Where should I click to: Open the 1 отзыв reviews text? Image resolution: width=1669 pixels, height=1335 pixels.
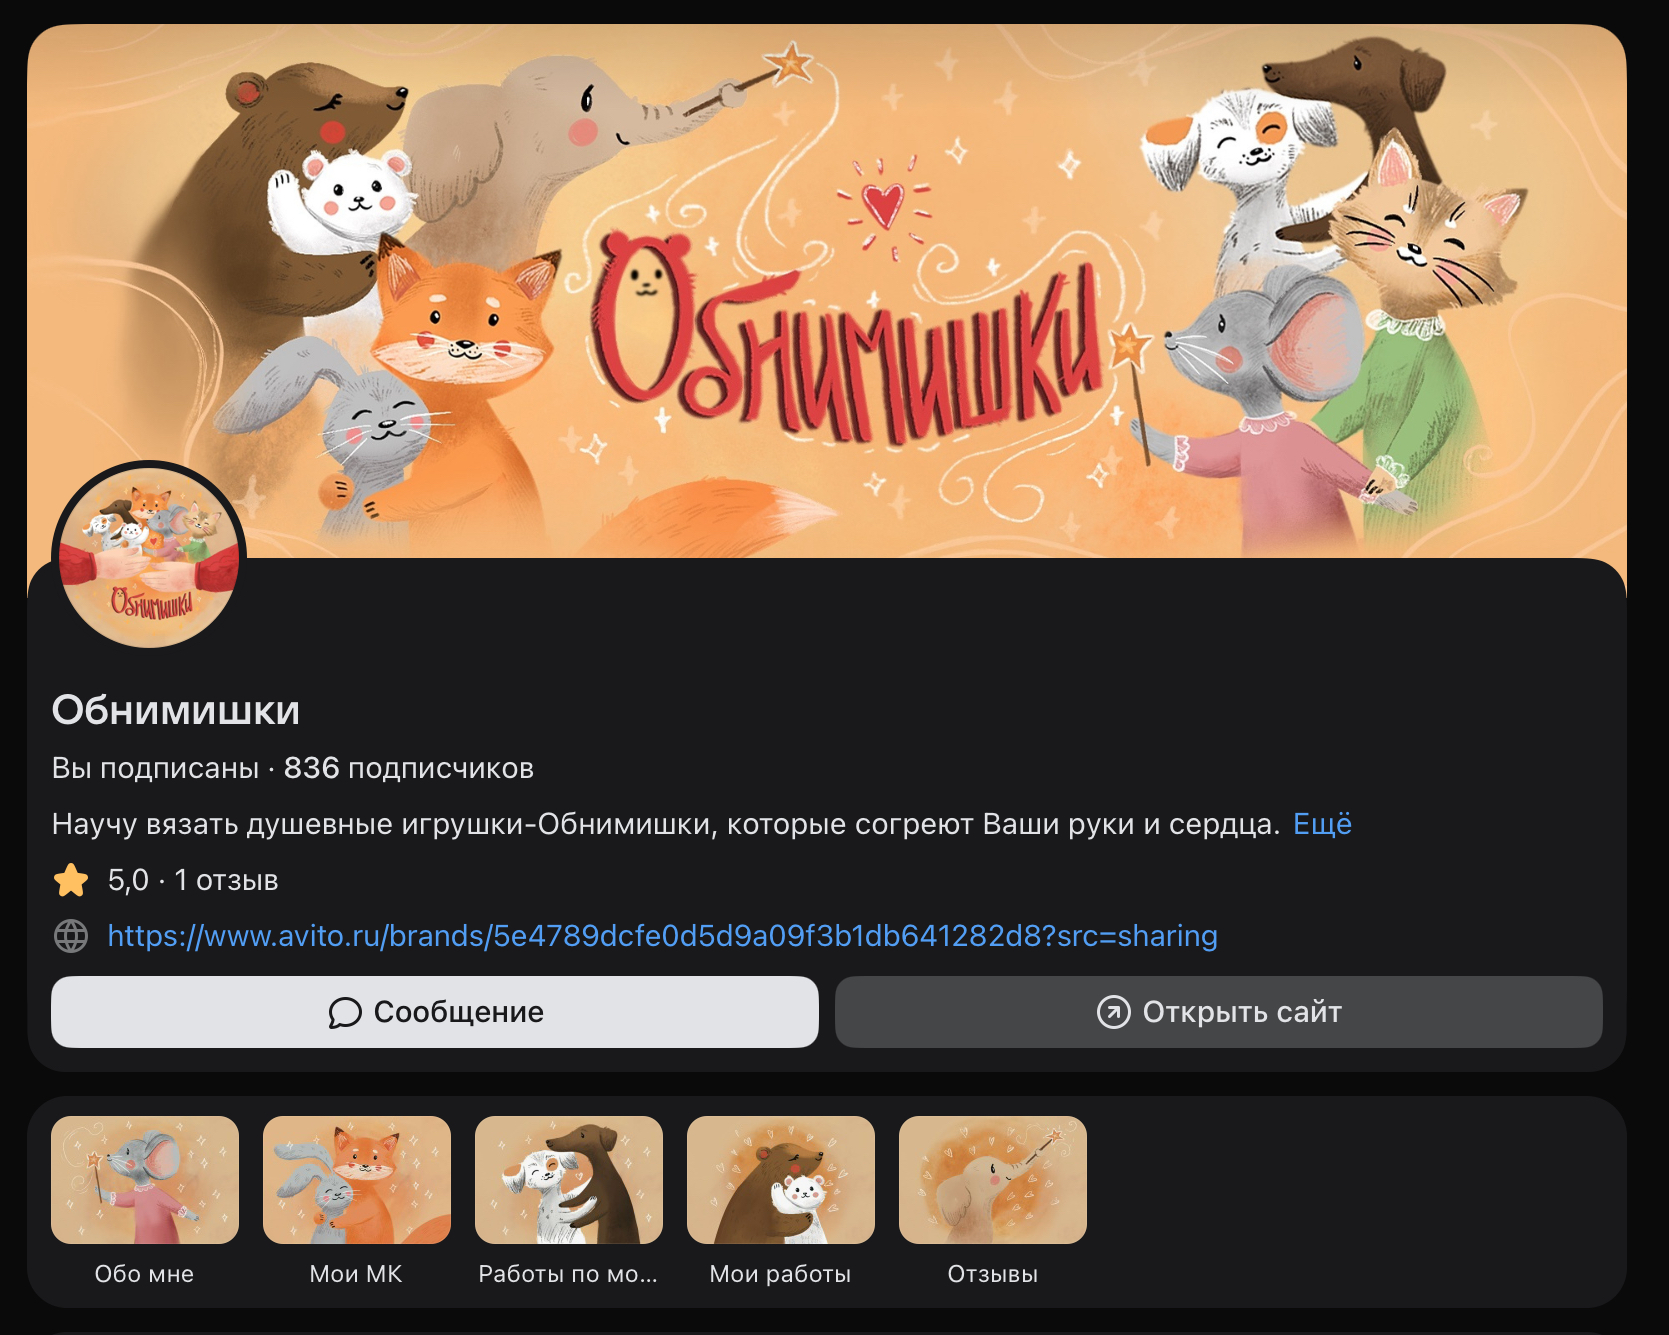coord(226,880)
